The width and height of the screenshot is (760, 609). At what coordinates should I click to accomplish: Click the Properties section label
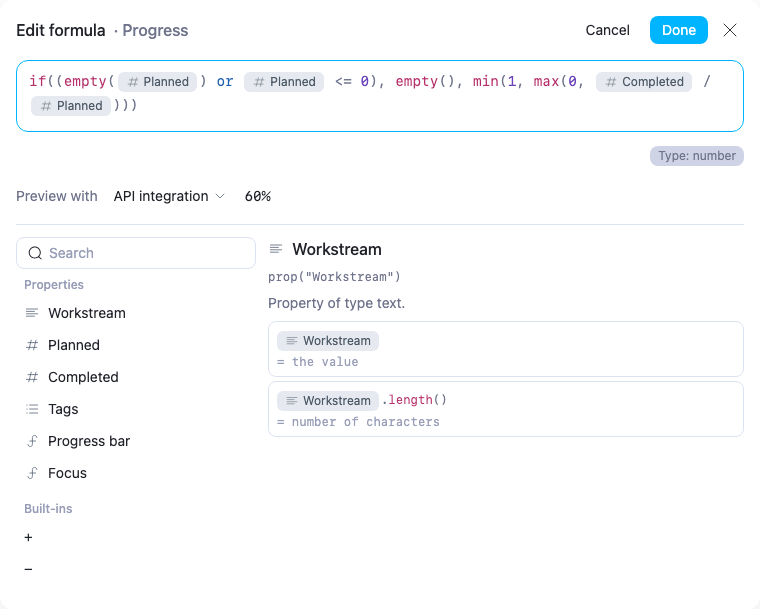(x=54, y=285)
